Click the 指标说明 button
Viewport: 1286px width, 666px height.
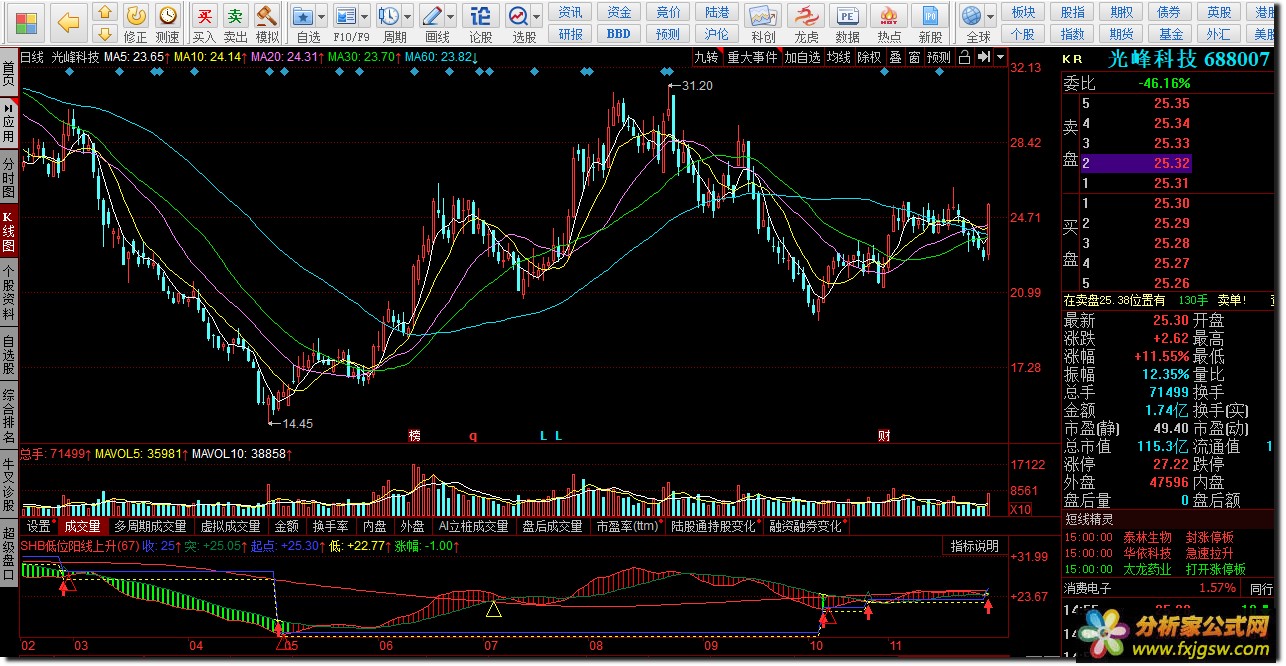pos(974,546)
